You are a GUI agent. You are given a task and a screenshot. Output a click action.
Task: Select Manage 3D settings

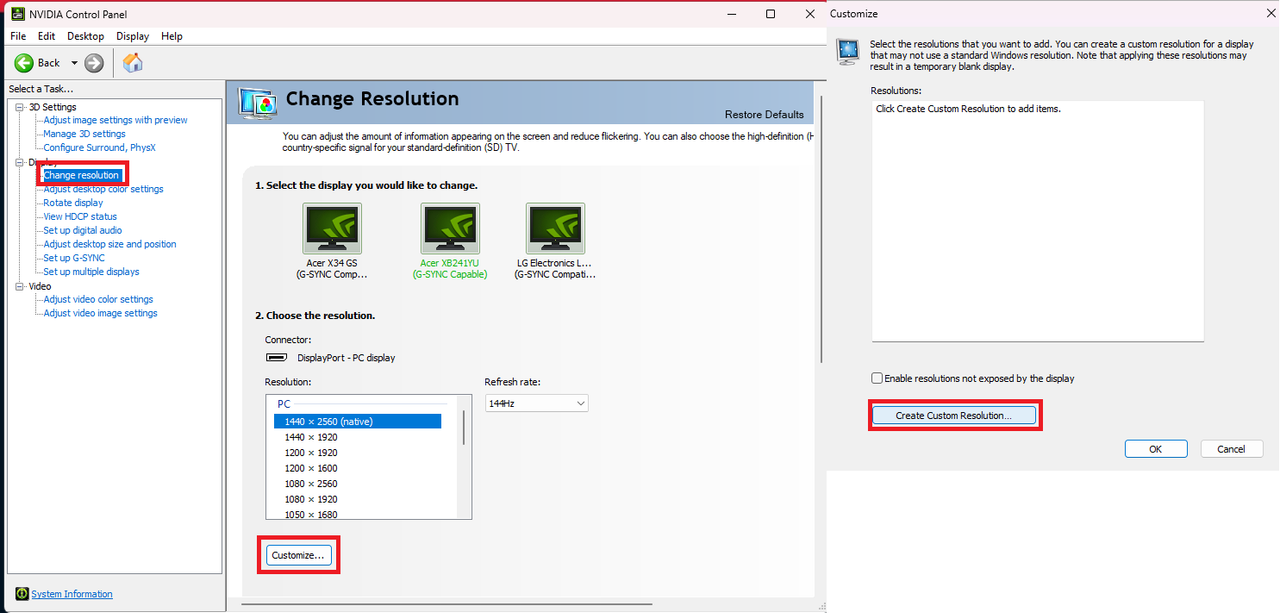(x=84, y=134)
